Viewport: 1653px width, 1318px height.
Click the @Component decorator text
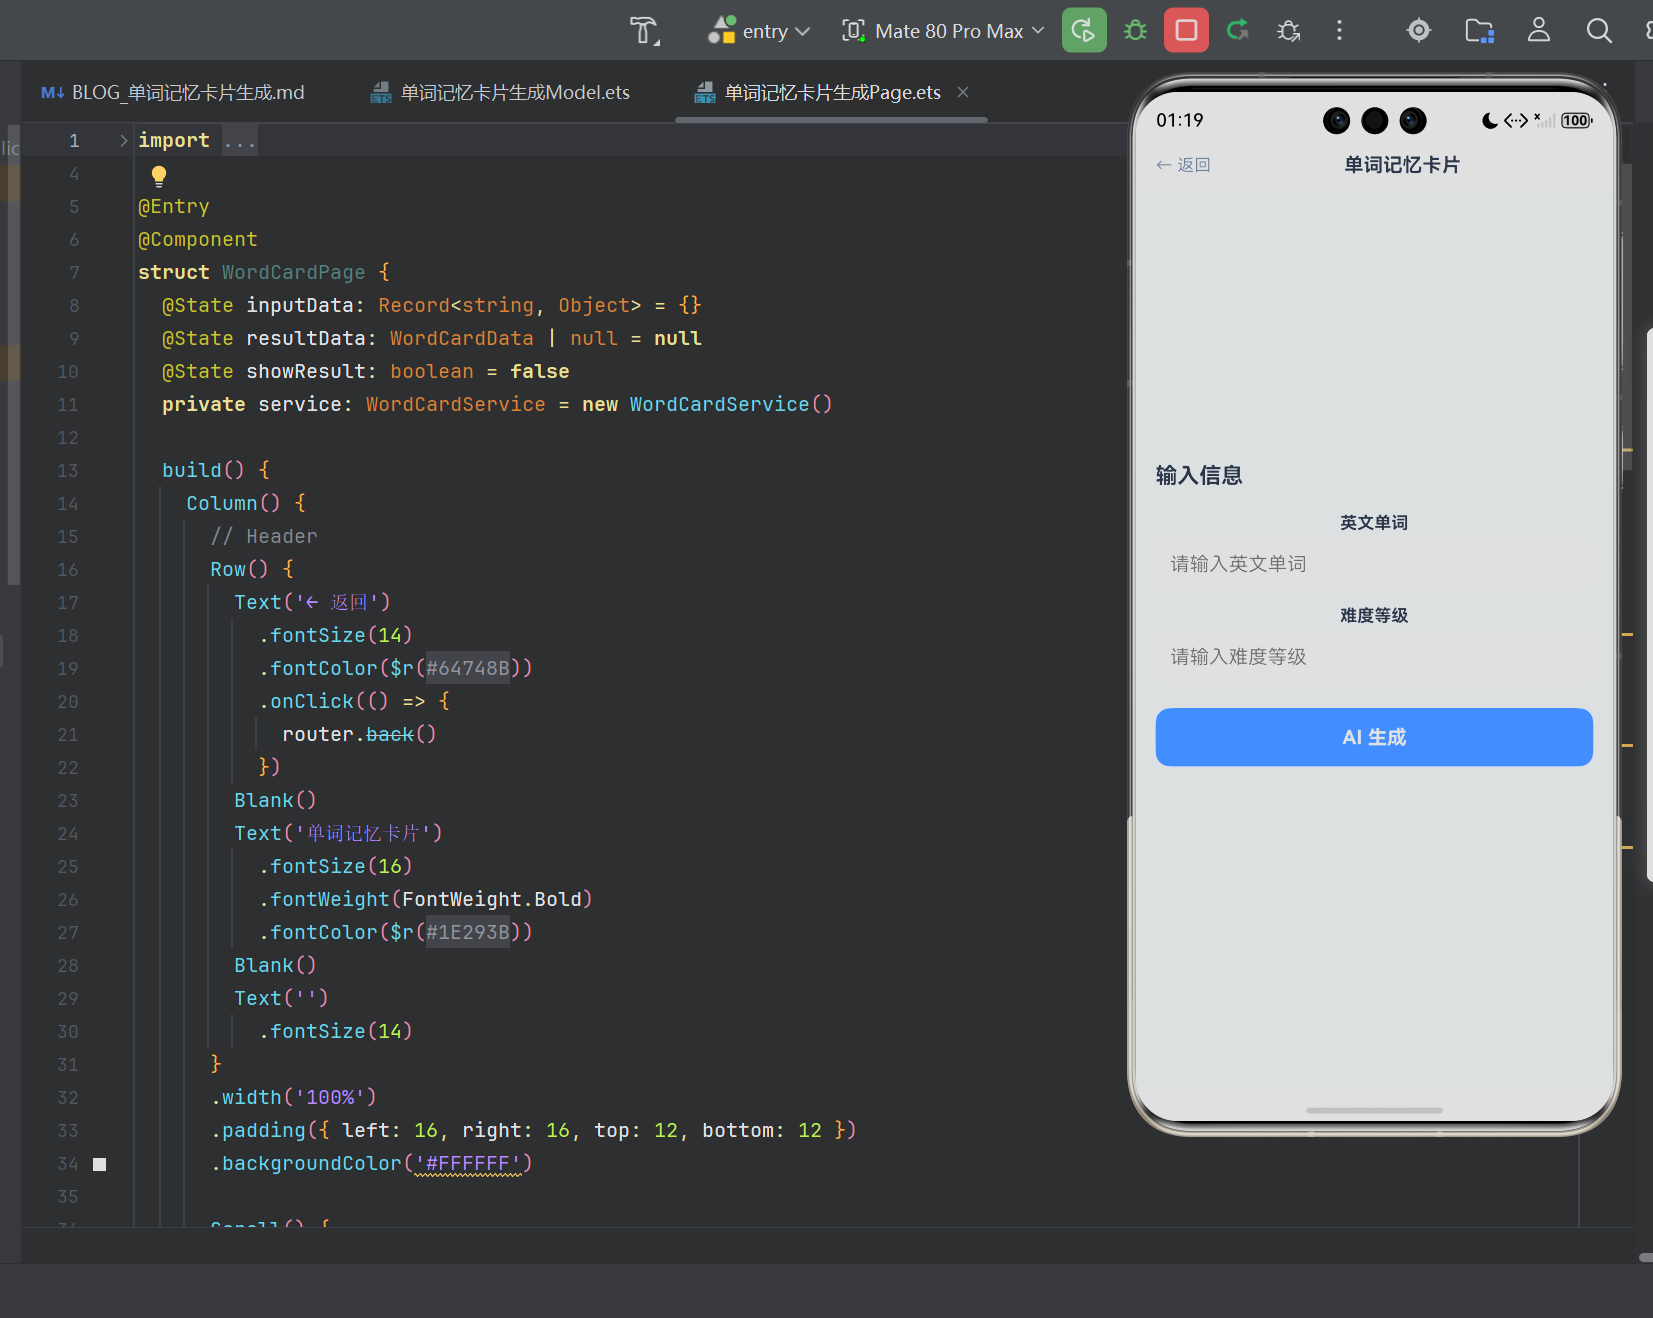coord(198,240)
